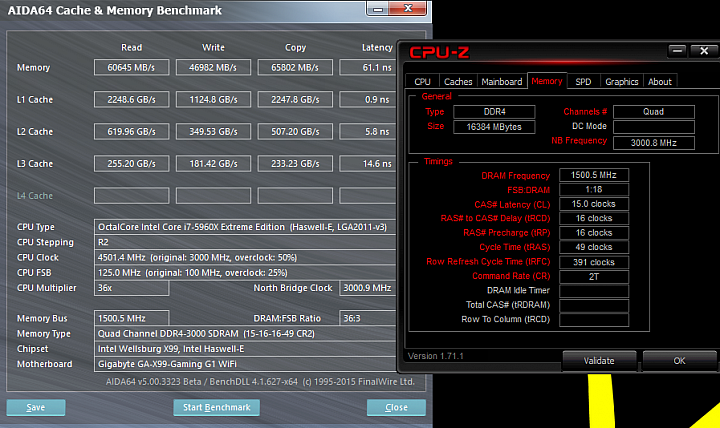This screenshot has width=720, height=428.
Task: Click the CPU Type field showing i7-5960X
Action: 245,227
